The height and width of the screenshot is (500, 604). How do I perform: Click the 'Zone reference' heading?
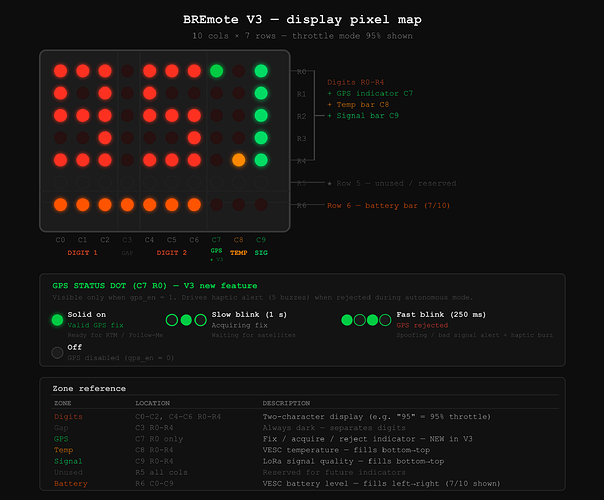click(89, 388)
